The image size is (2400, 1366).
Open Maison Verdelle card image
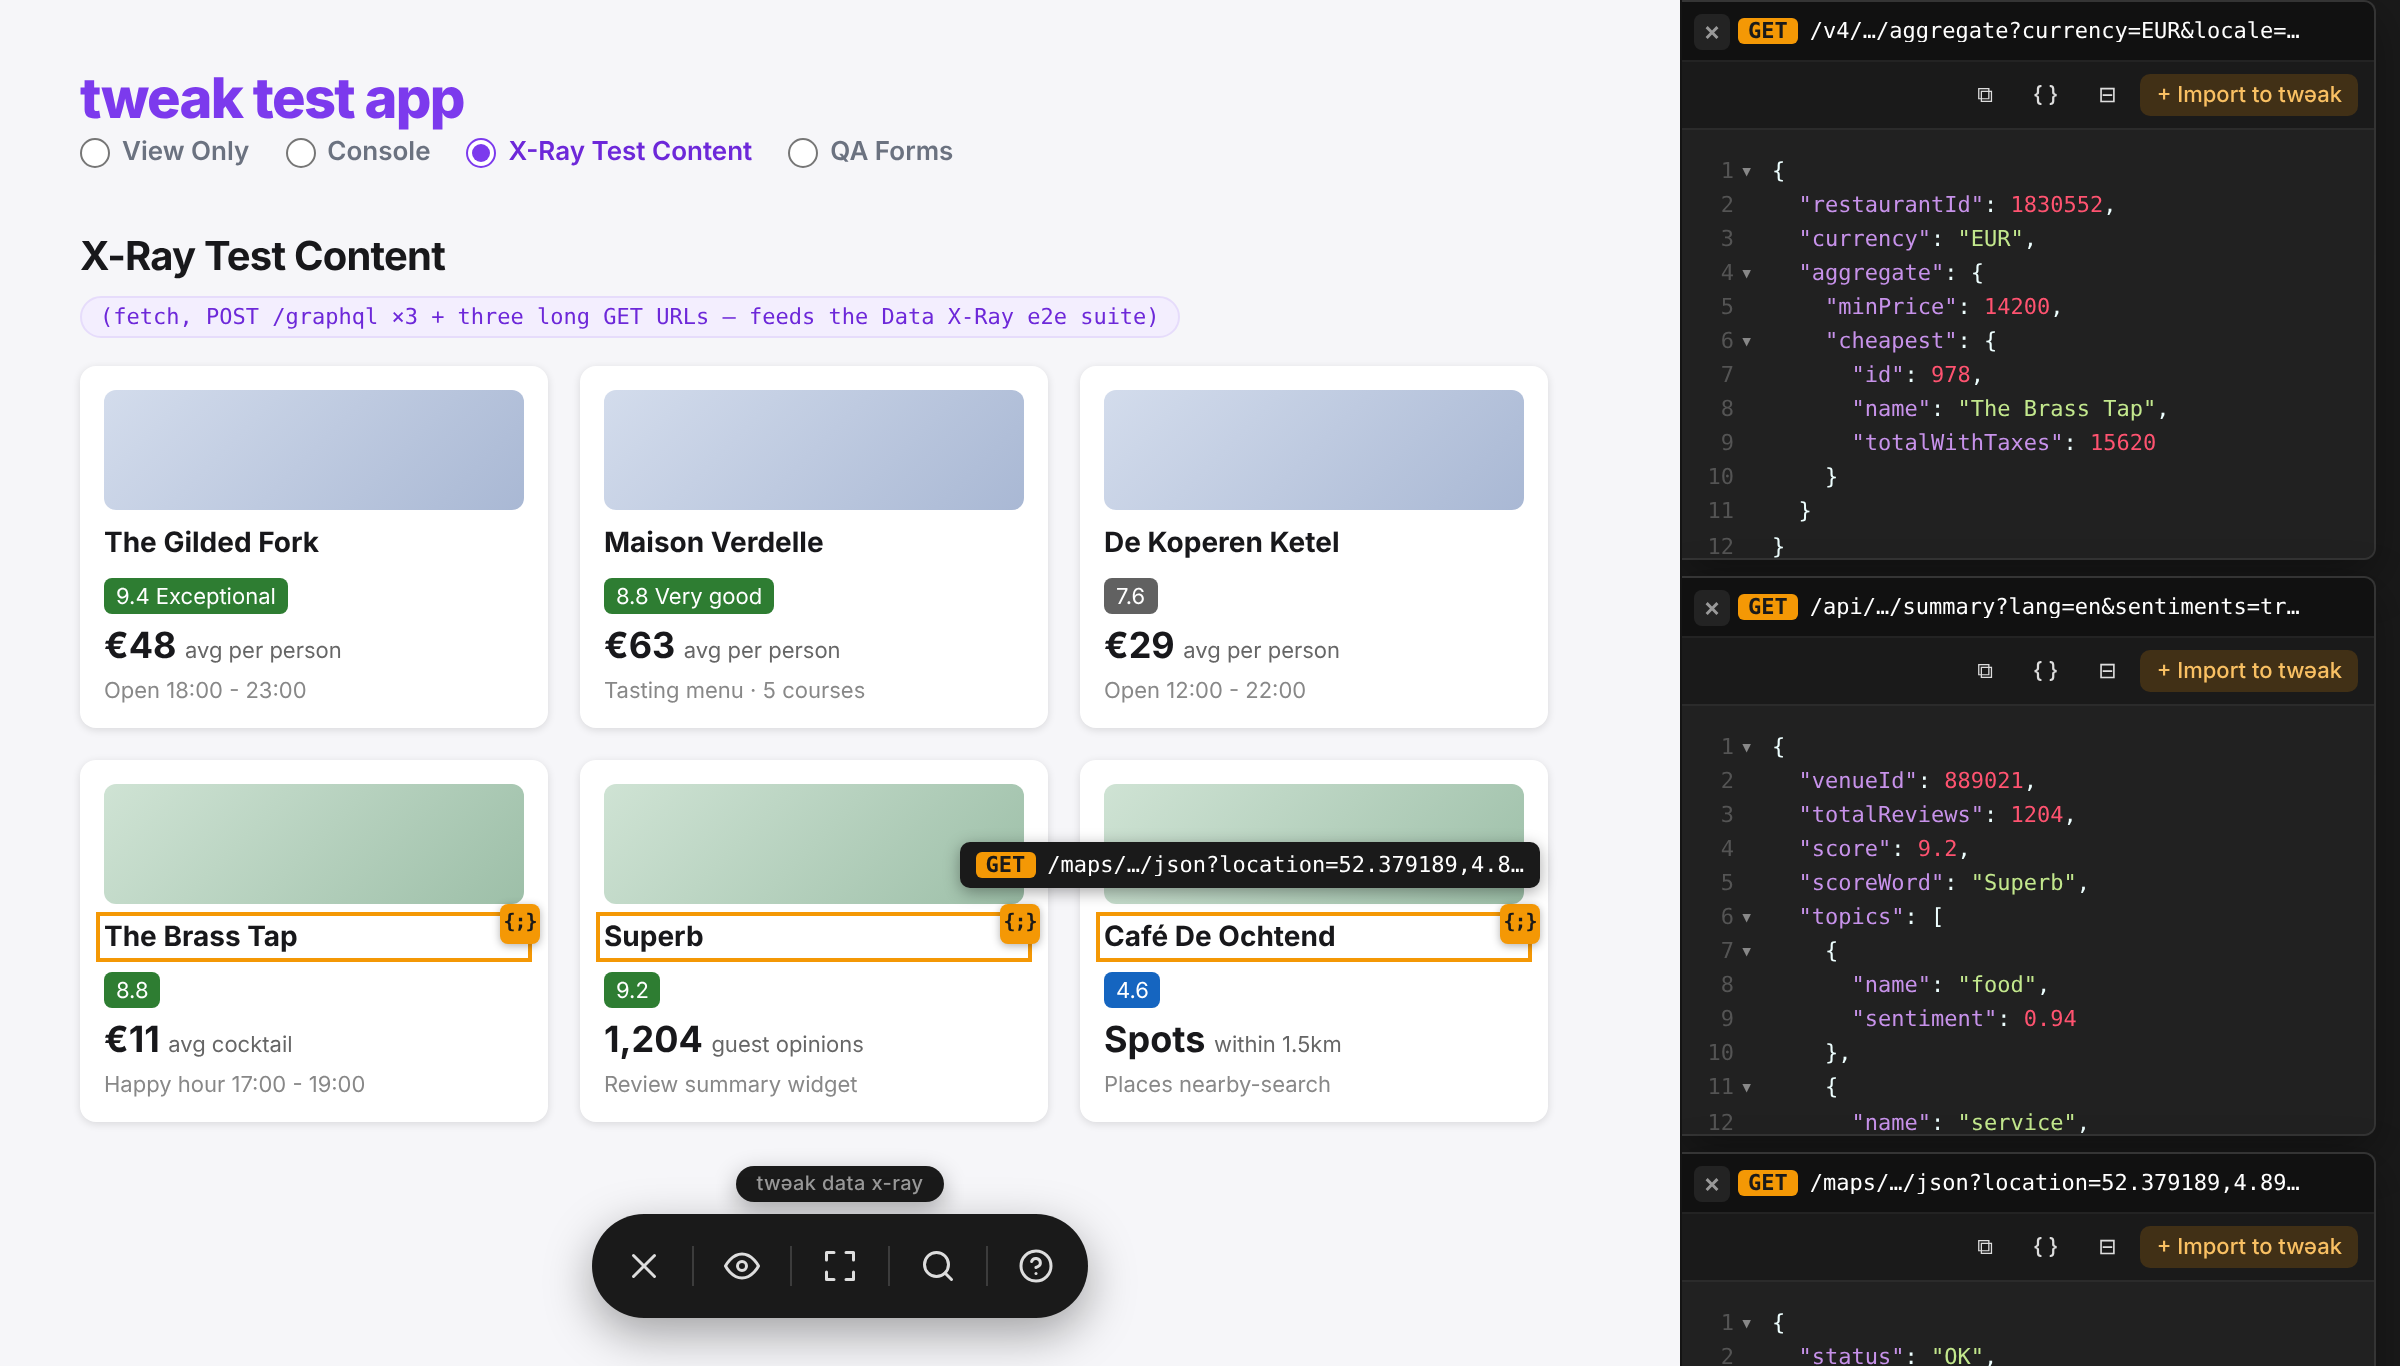[814, 450]
